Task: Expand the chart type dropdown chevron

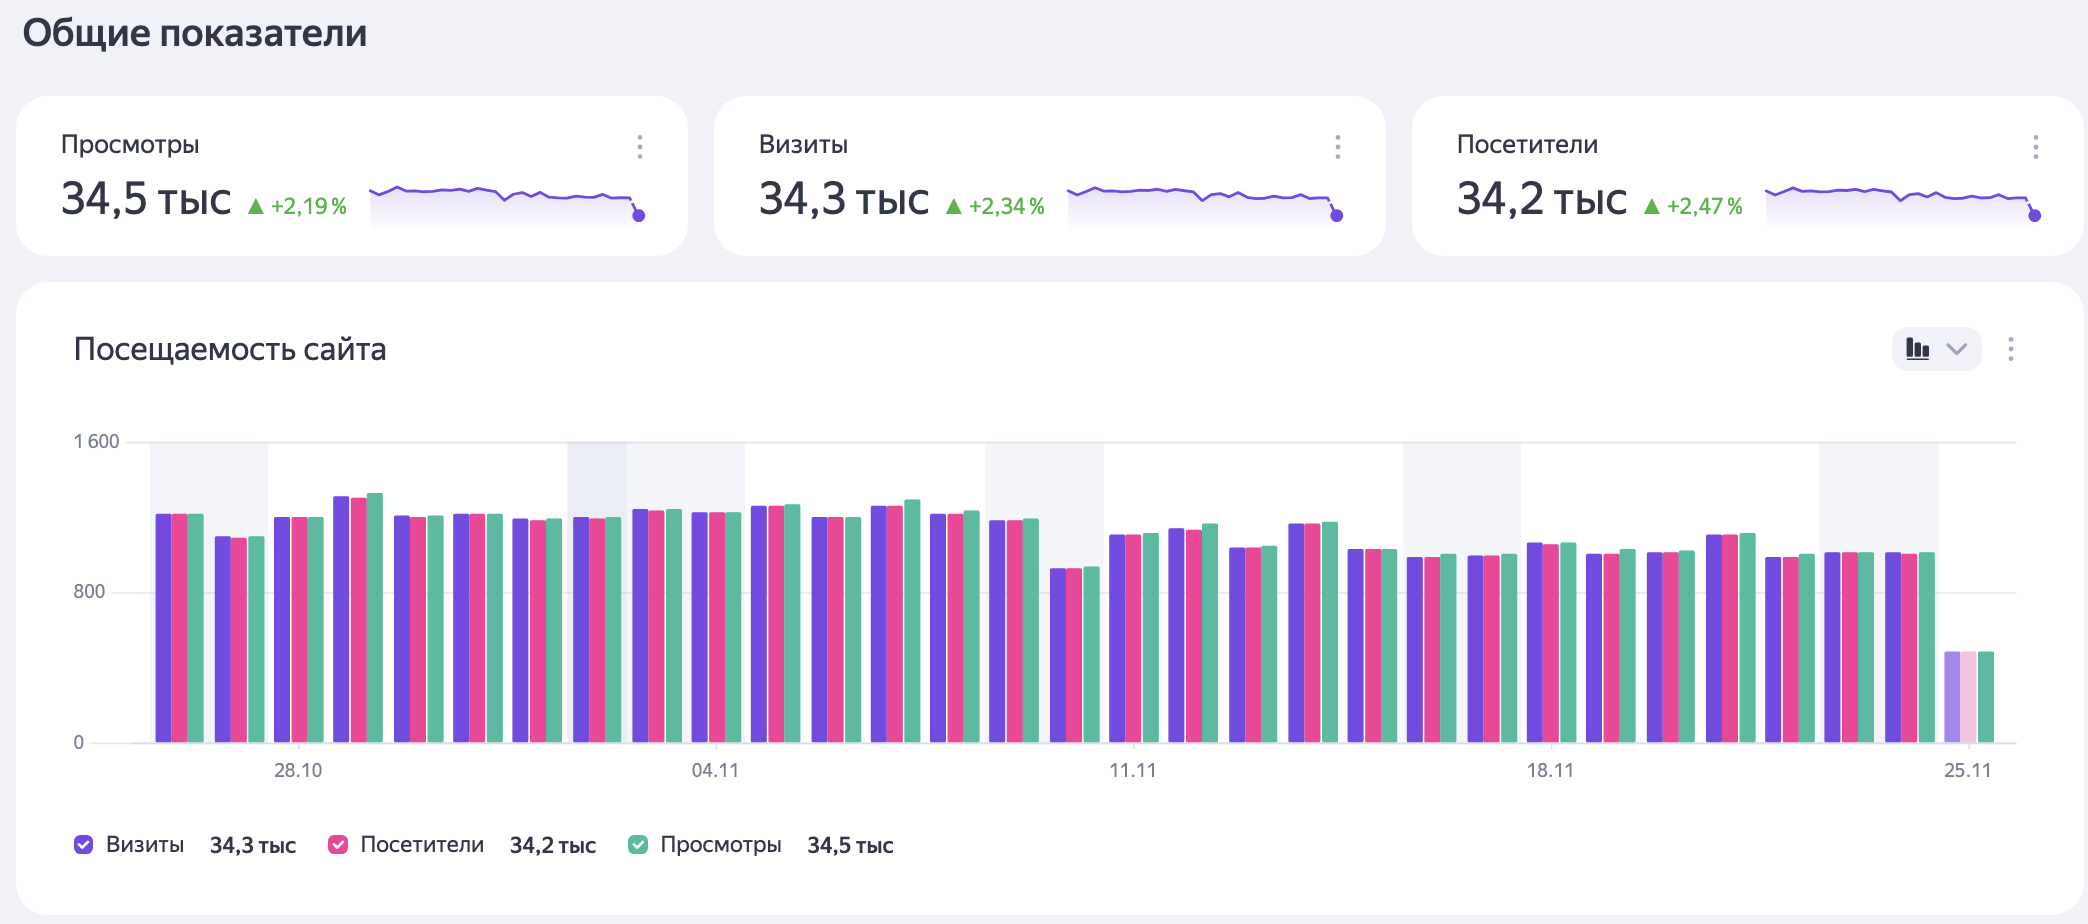Action: 1957,349
